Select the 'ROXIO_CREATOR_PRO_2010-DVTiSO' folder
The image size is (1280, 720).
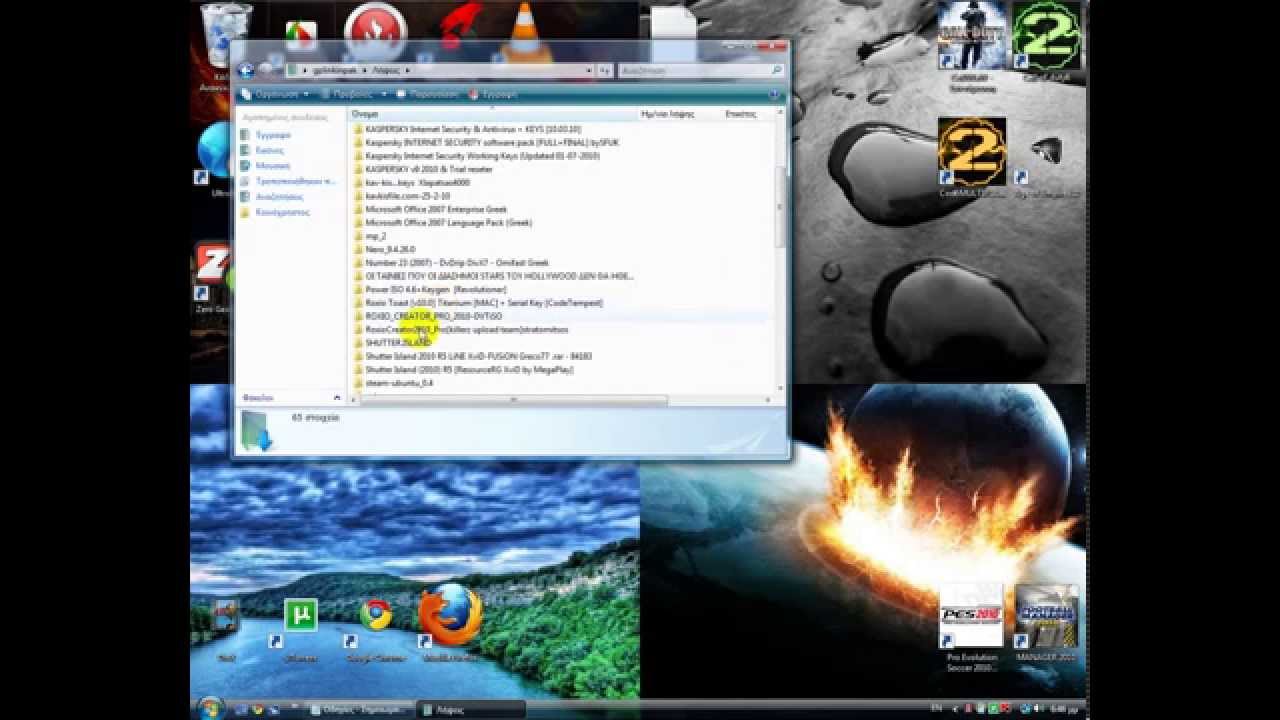(x=433, y=316)
